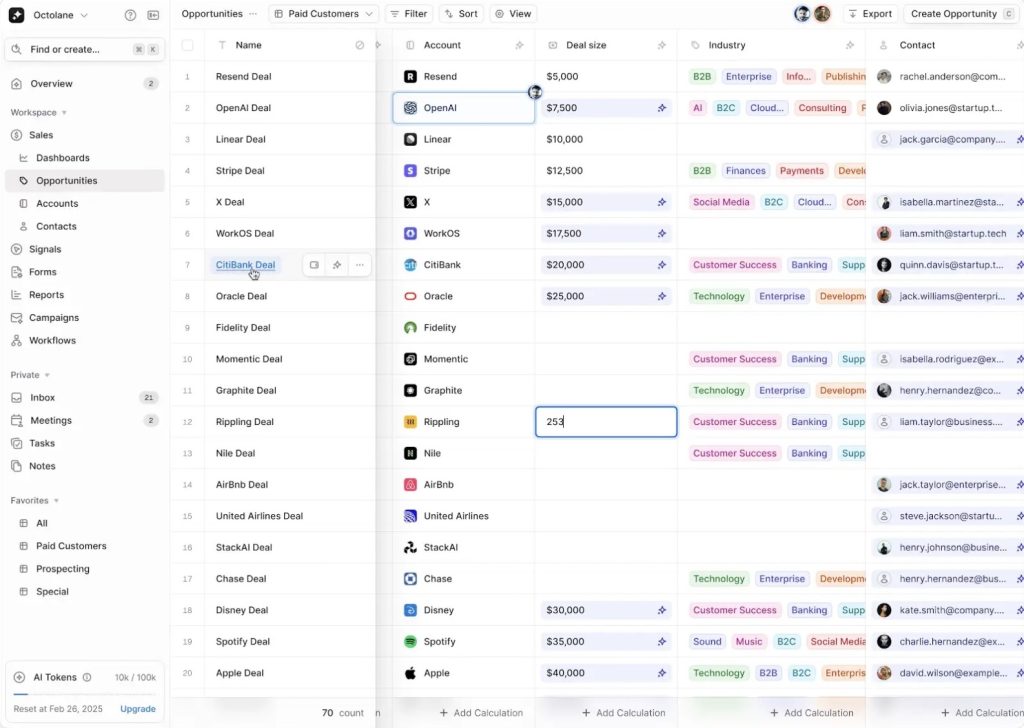Open the View options menu
This screenshot has height=728, width=1024.
coord(513,14)
